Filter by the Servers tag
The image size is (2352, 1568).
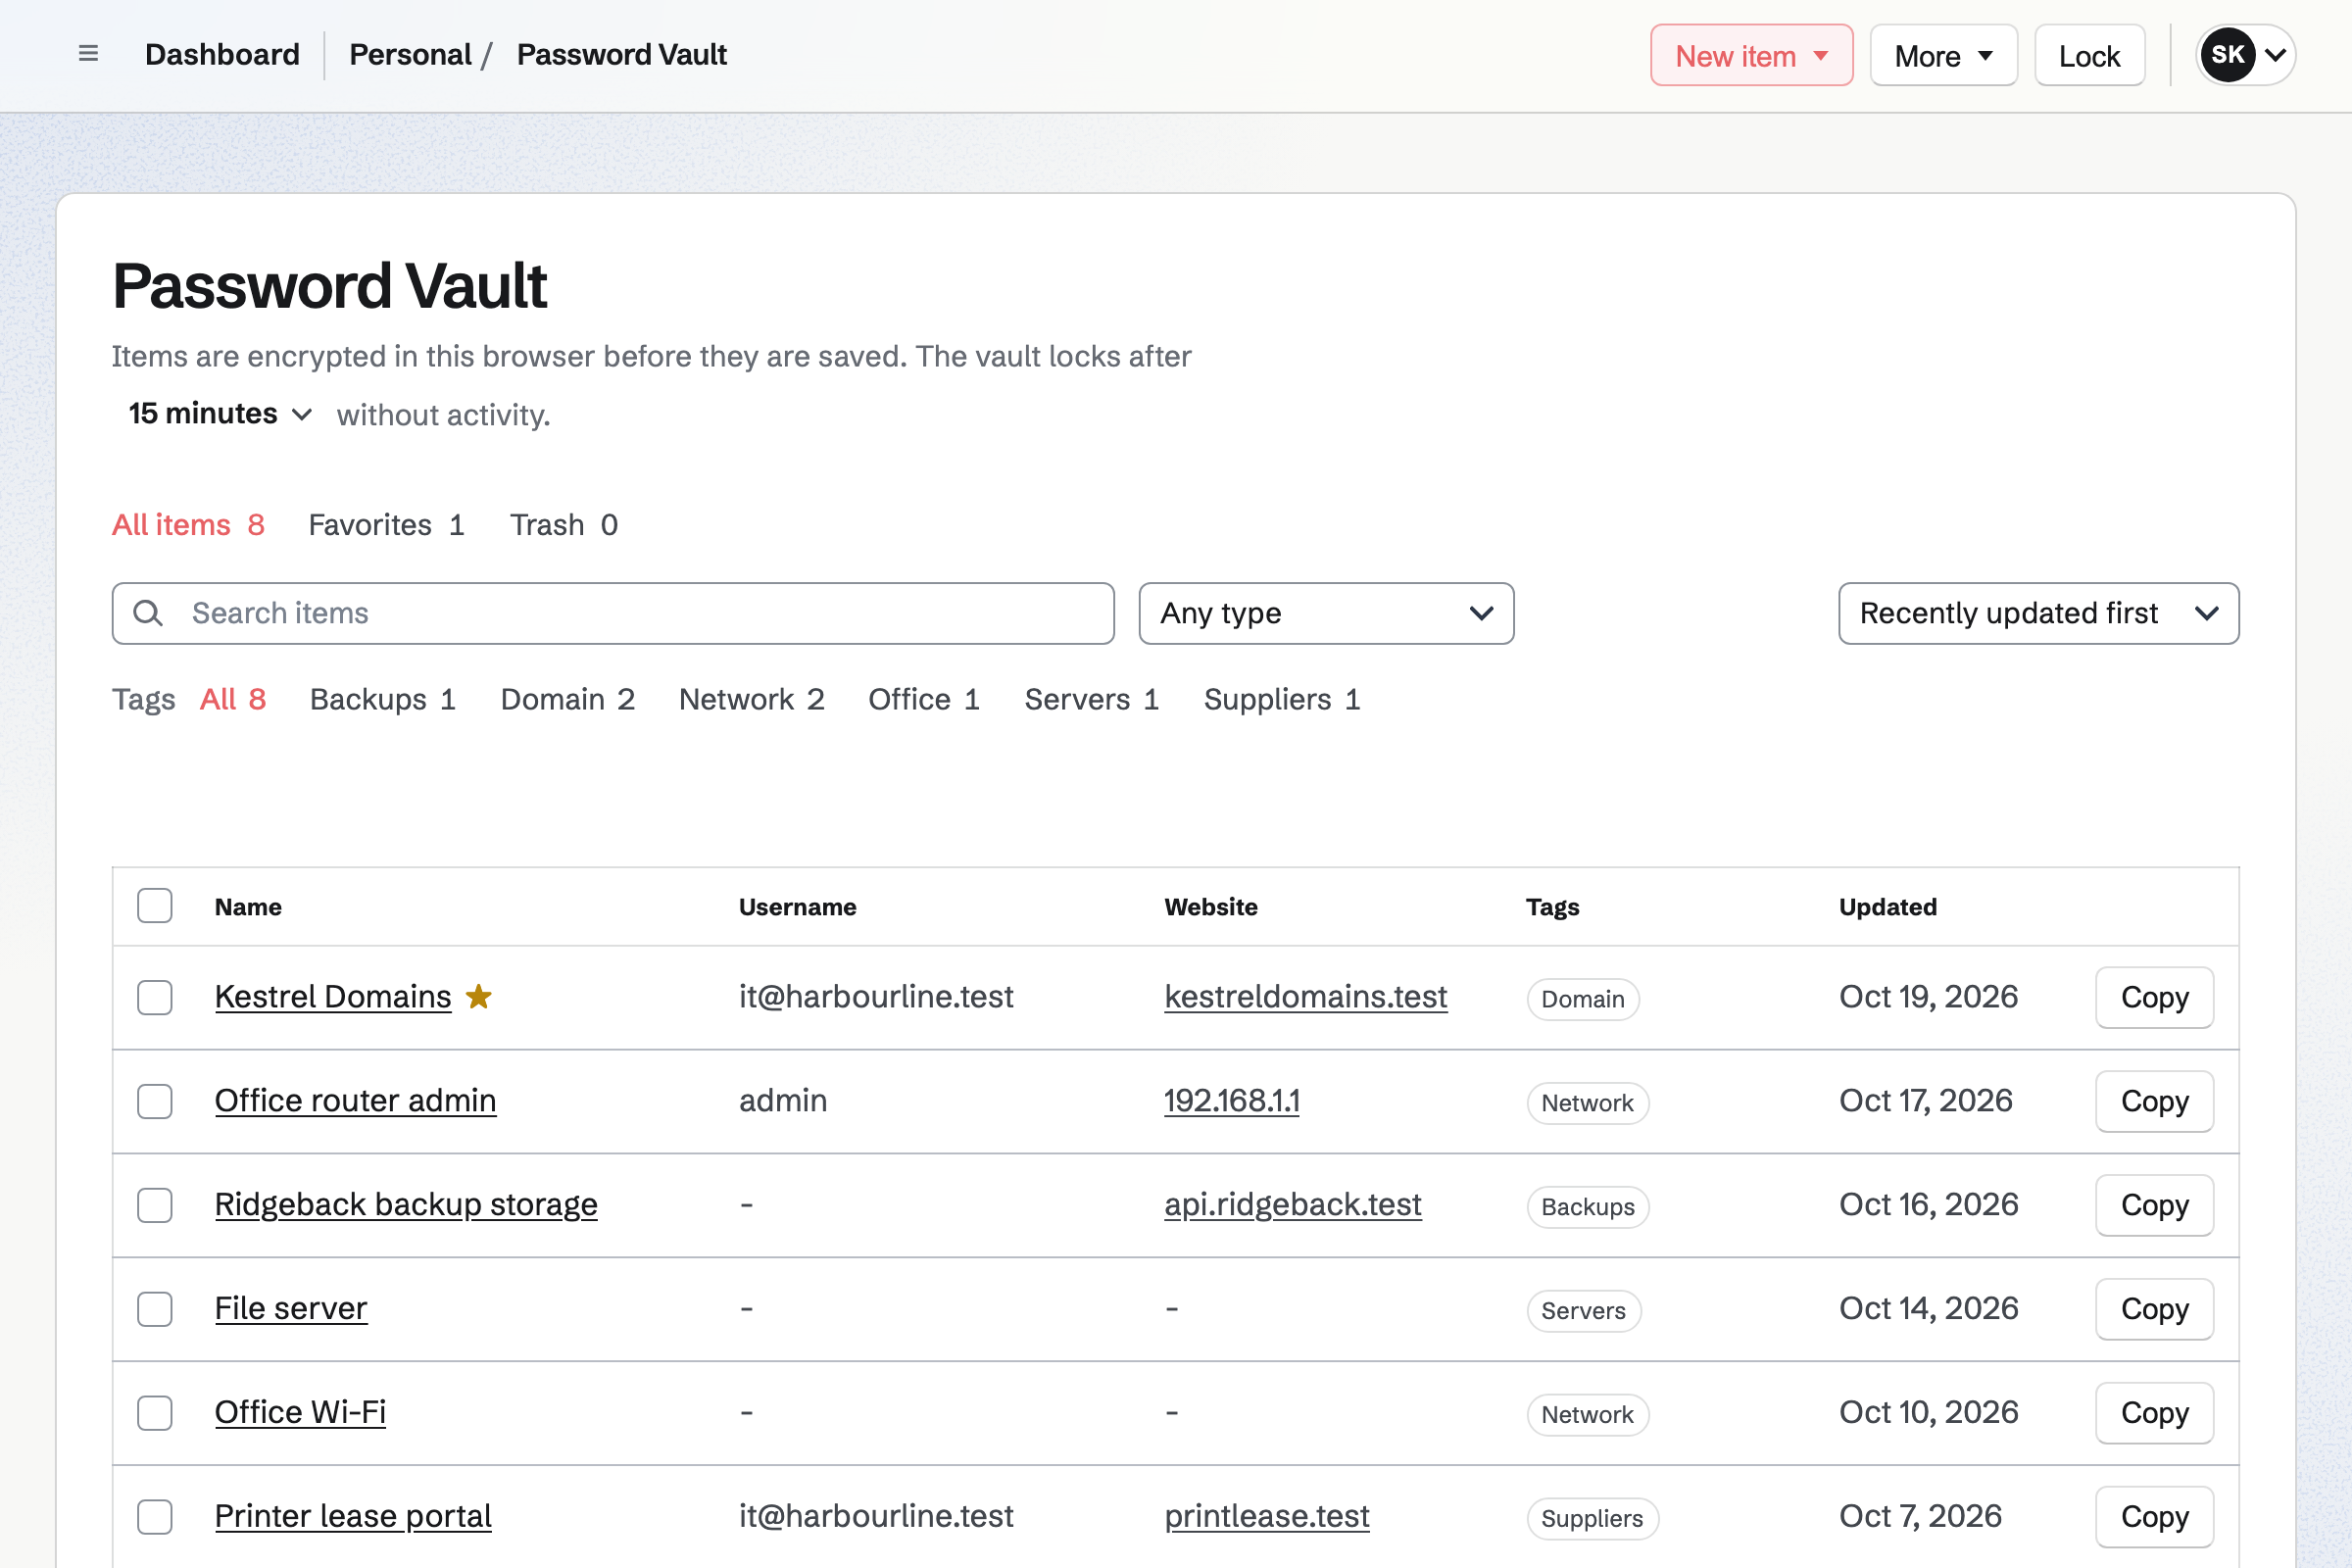[x=1092, y=699]
